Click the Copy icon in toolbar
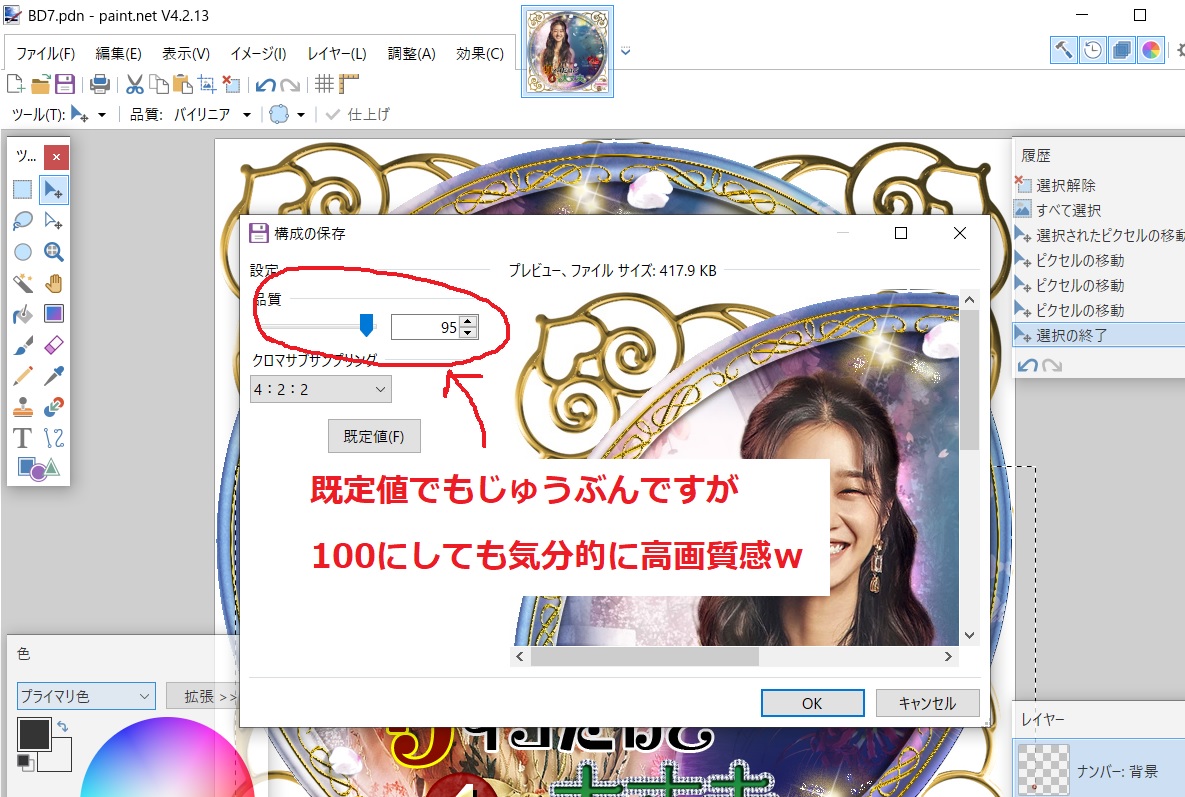 pos(159,84)
